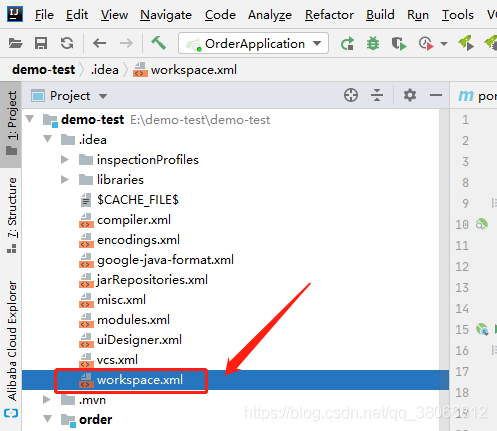Click the green Run icon
Screen dimensions: 497x431
[x=347, y=43]
